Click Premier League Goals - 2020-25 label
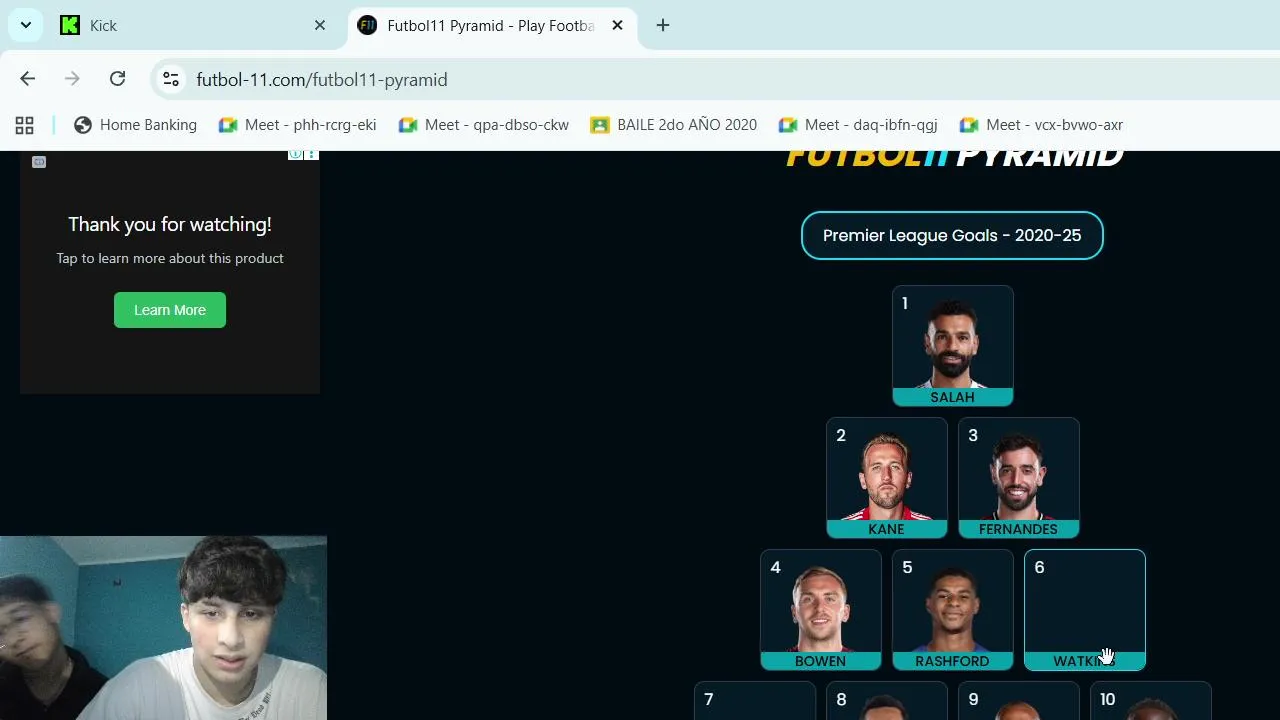This screenshot has height=720, width=1280. click(952, 235)
